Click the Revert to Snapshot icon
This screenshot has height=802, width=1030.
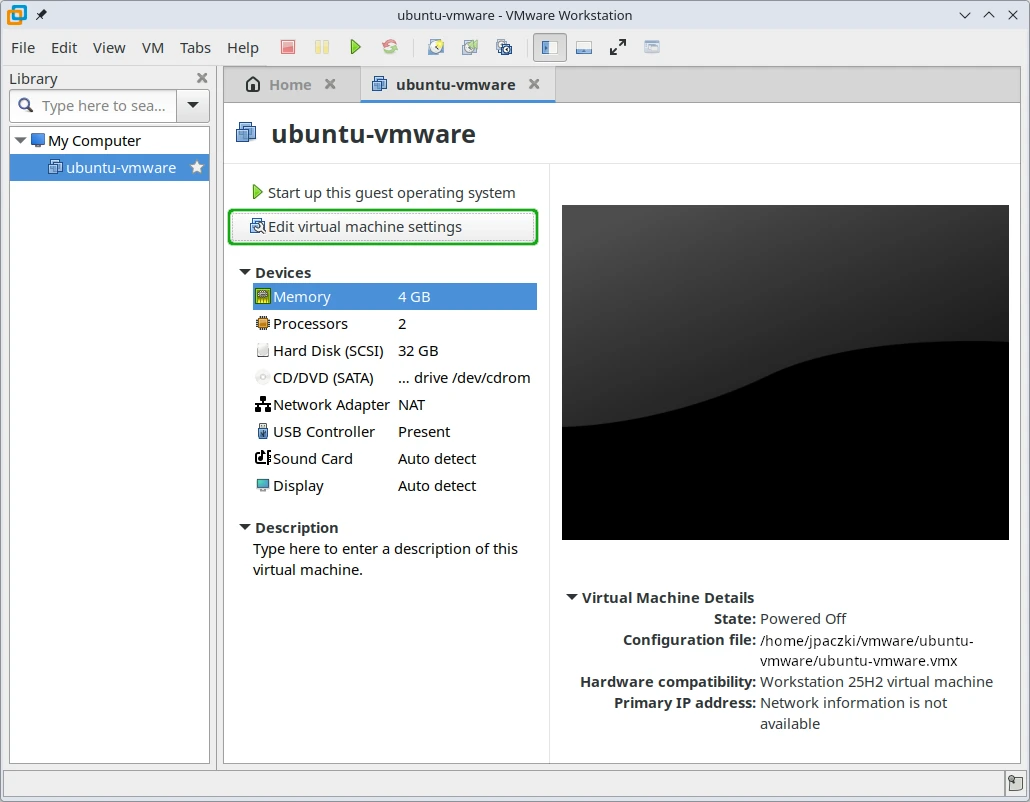coord(470,47)
